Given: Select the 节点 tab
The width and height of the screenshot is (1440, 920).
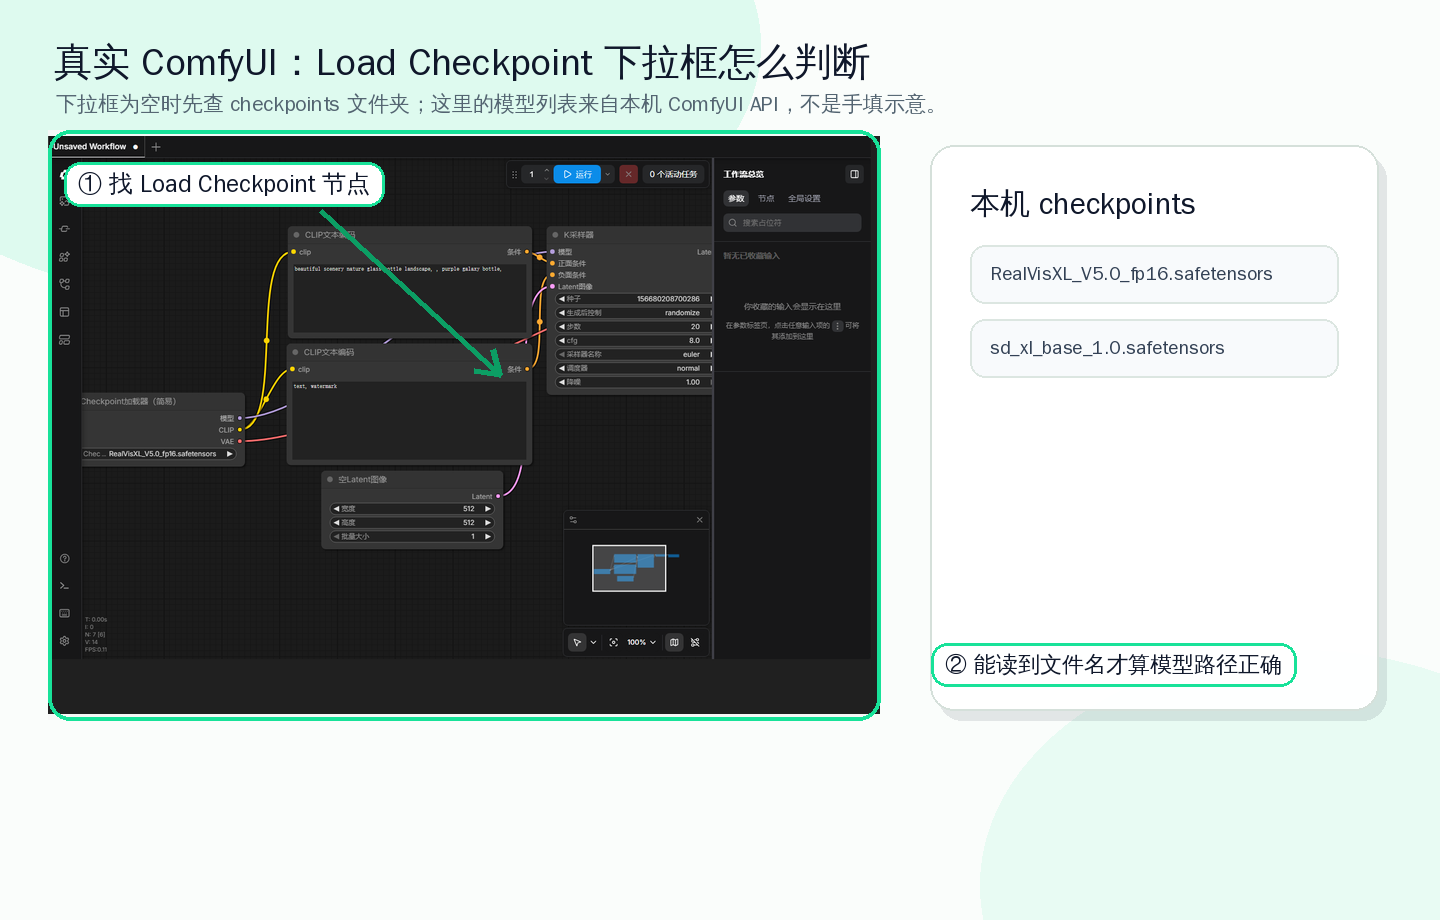Looking at the screenshot, I should (766, 199).
